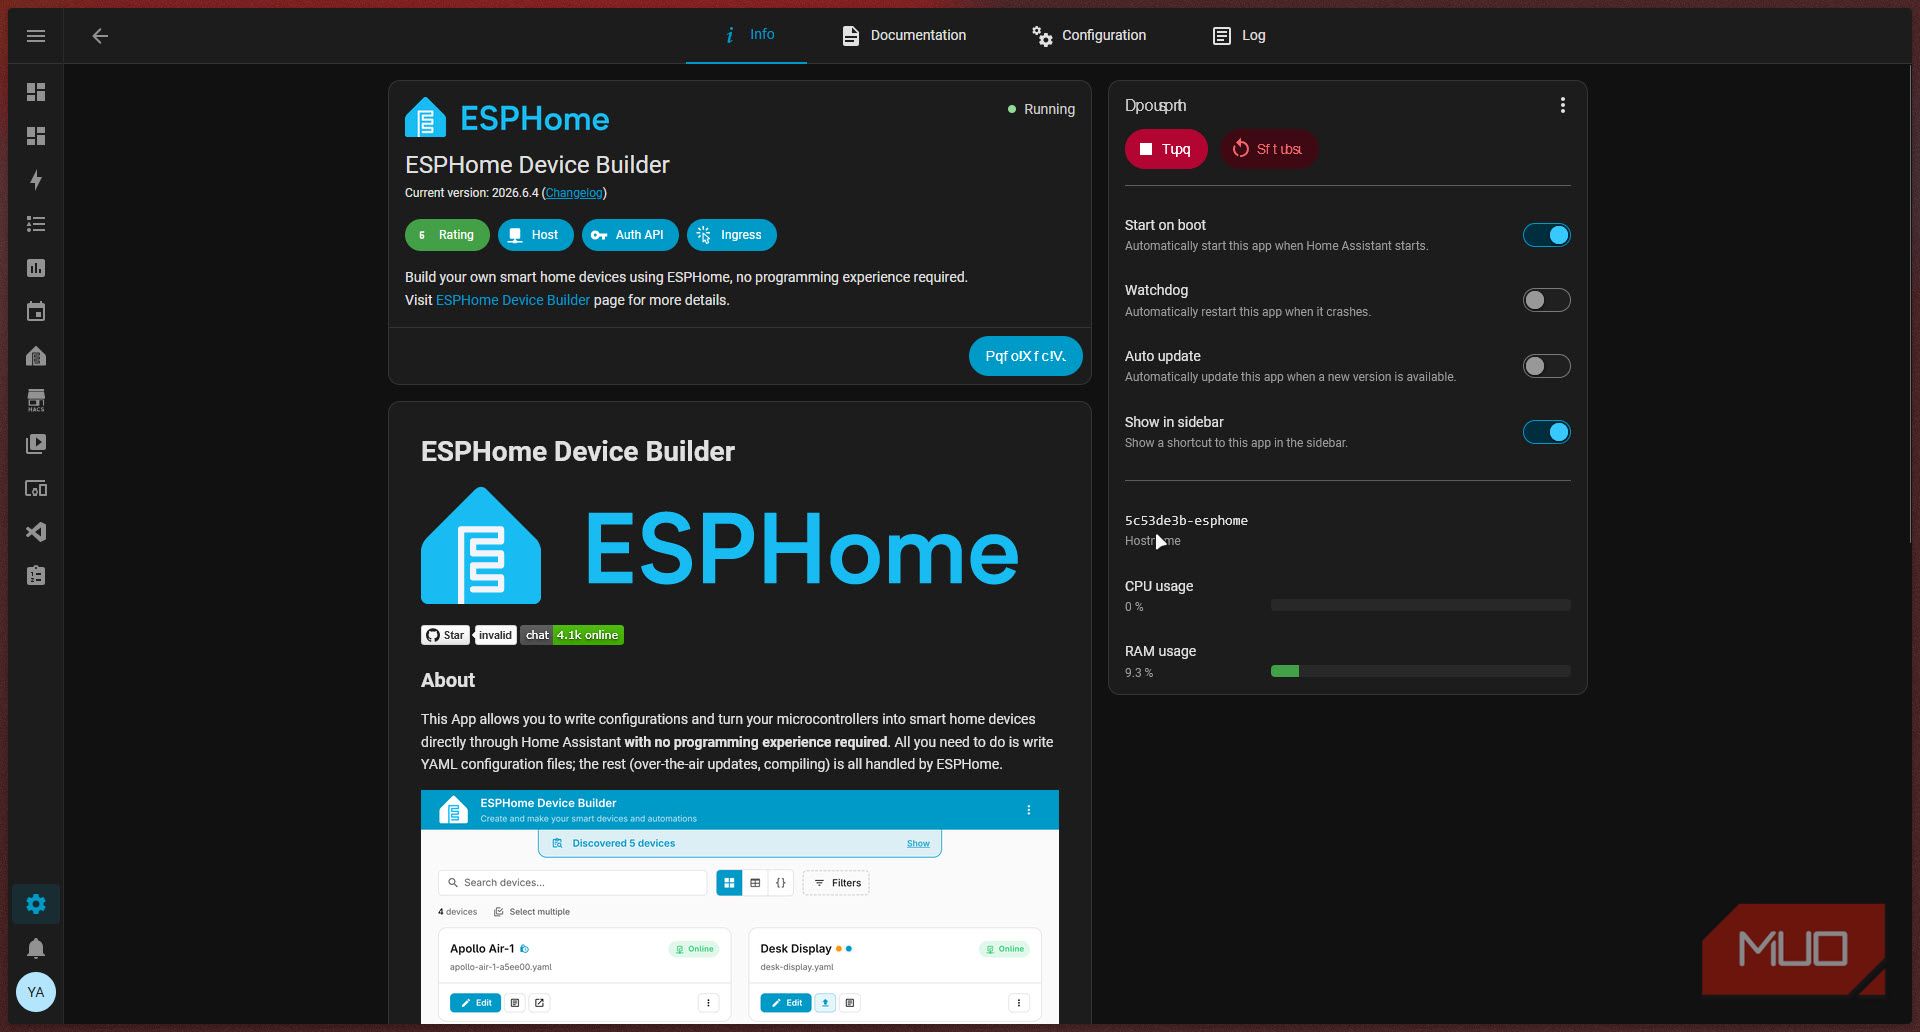The height and width of the screenshot is (1032, 1920).
Task: Go back with the left arrow
Action: pyautogui.click(x=100, y=36)
